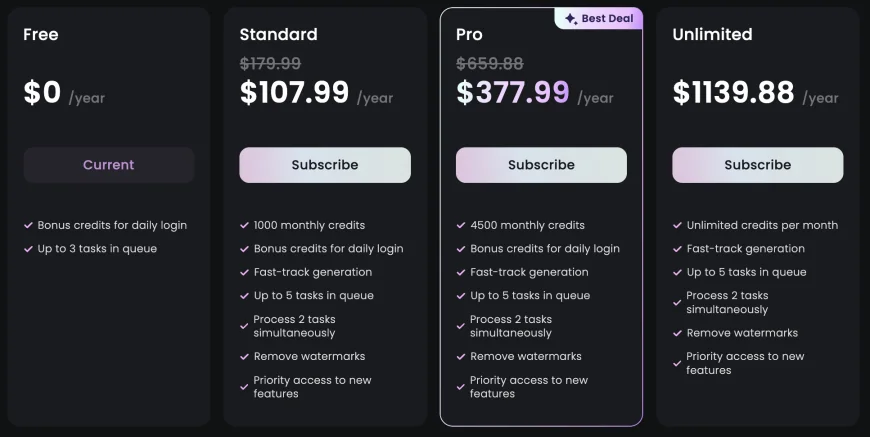Click the Pro plan's Fast-track generation checkmark

coord(461,272)
